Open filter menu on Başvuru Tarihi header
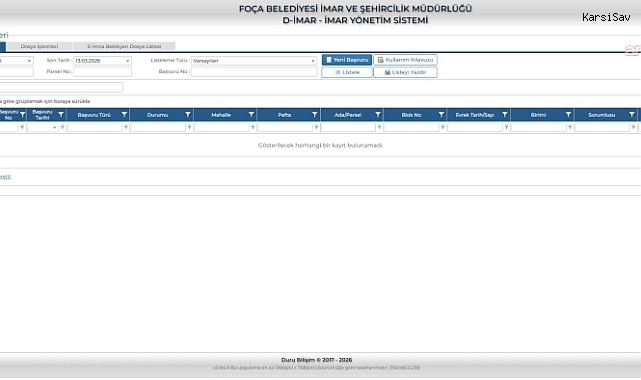 [x=61, y=115]
